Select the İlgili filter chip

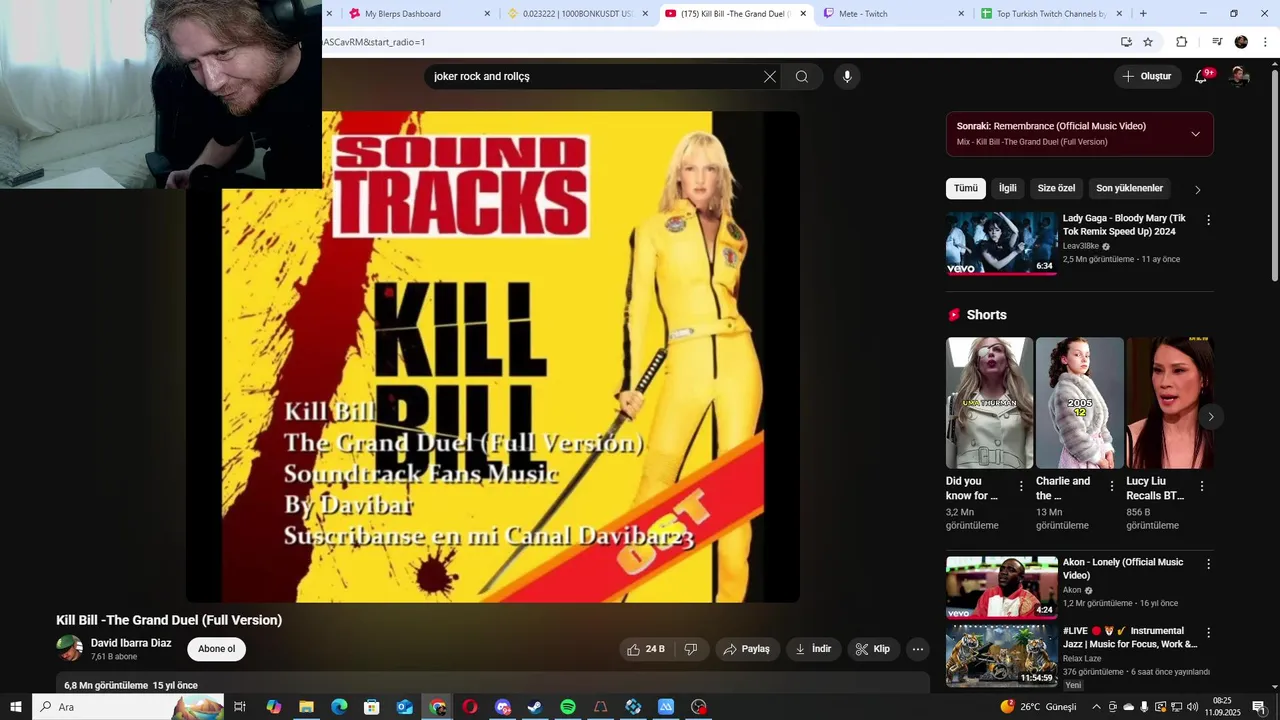1008,188
